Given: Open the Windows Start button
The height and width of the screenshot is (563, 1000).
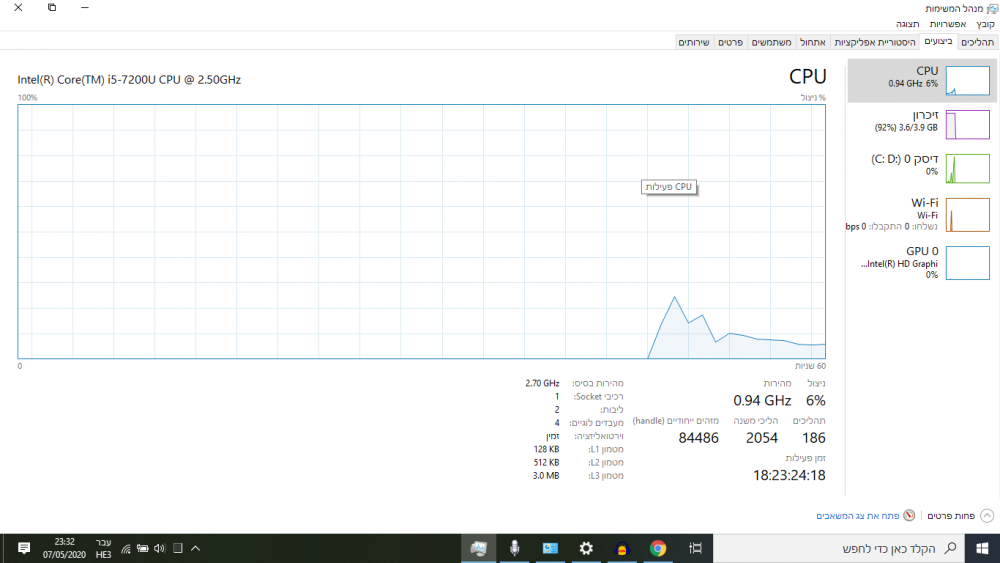Looking at the screenshot, I should click(982, 548).
